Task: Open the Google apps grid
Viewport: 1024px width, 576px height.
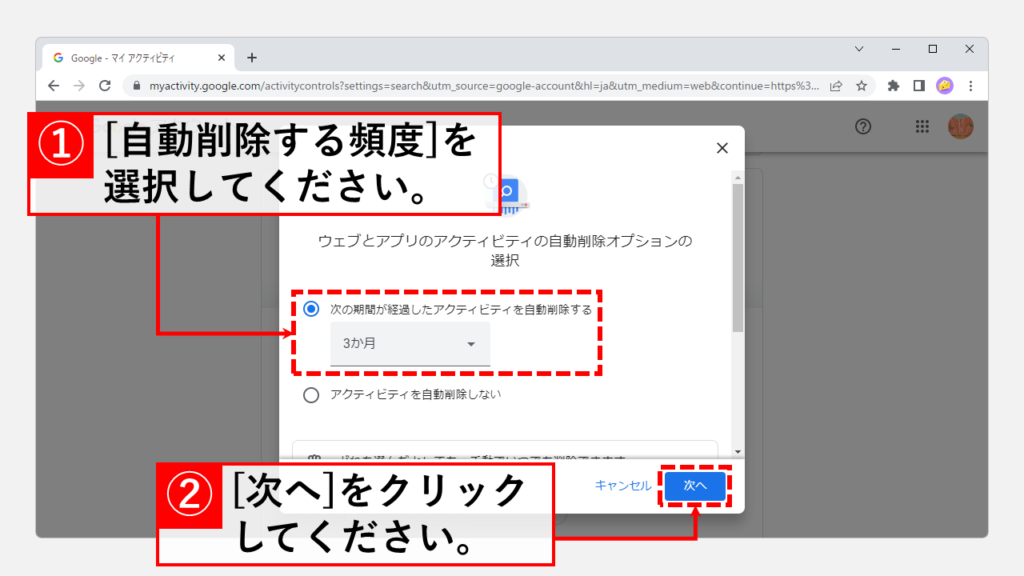Action: pyautogui.click(x=923, y=127)
